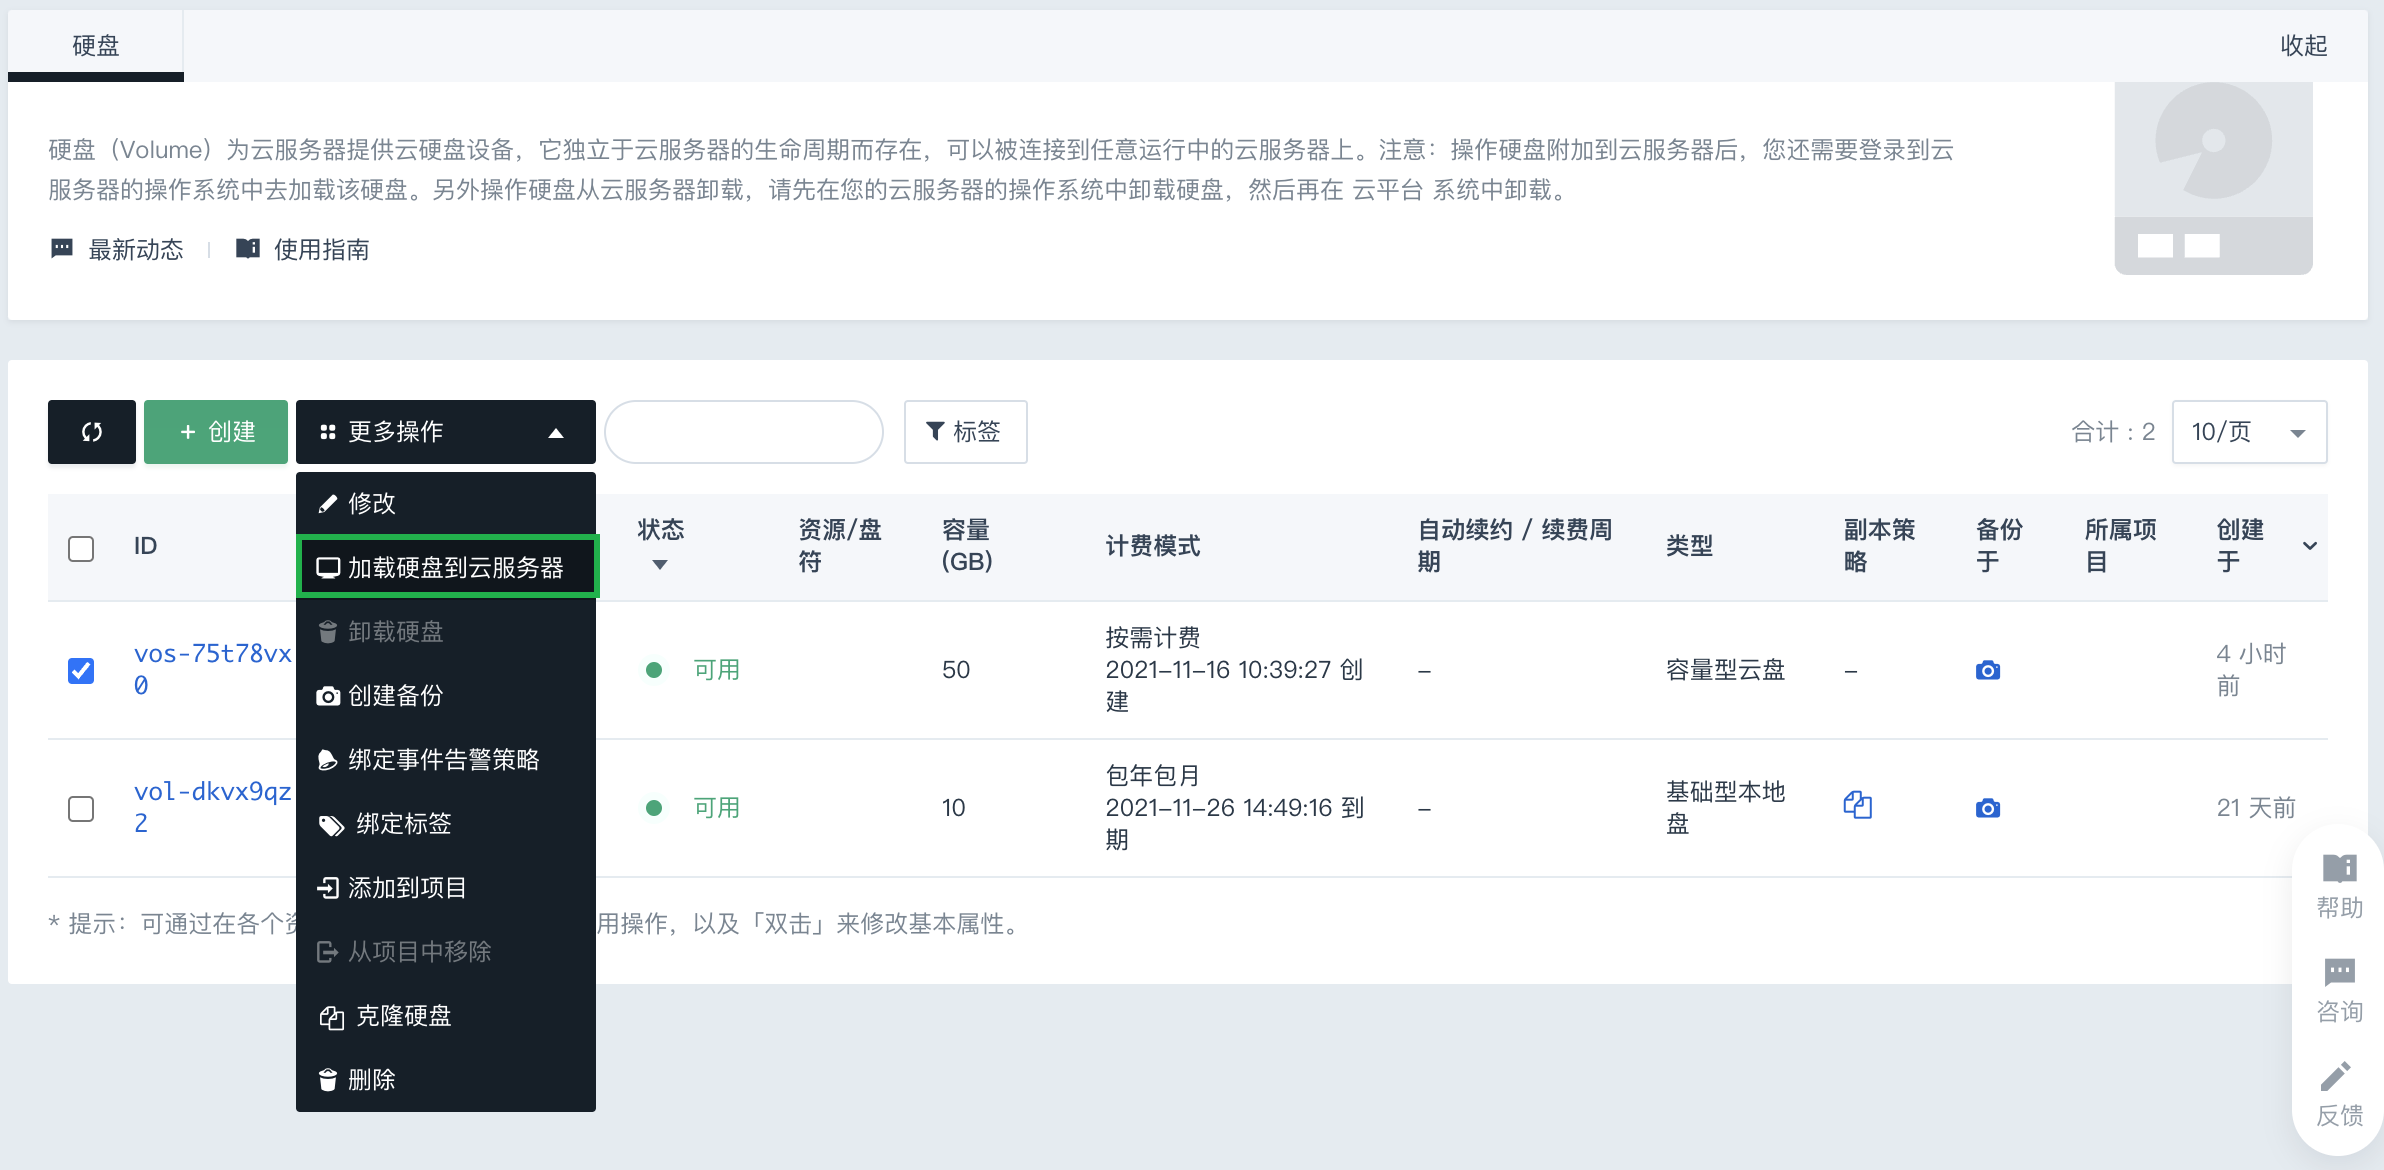The width and height of the screenshot is (2384, 1170).
Task: Select 绑定标签 menu item
Action: (446, 823)
